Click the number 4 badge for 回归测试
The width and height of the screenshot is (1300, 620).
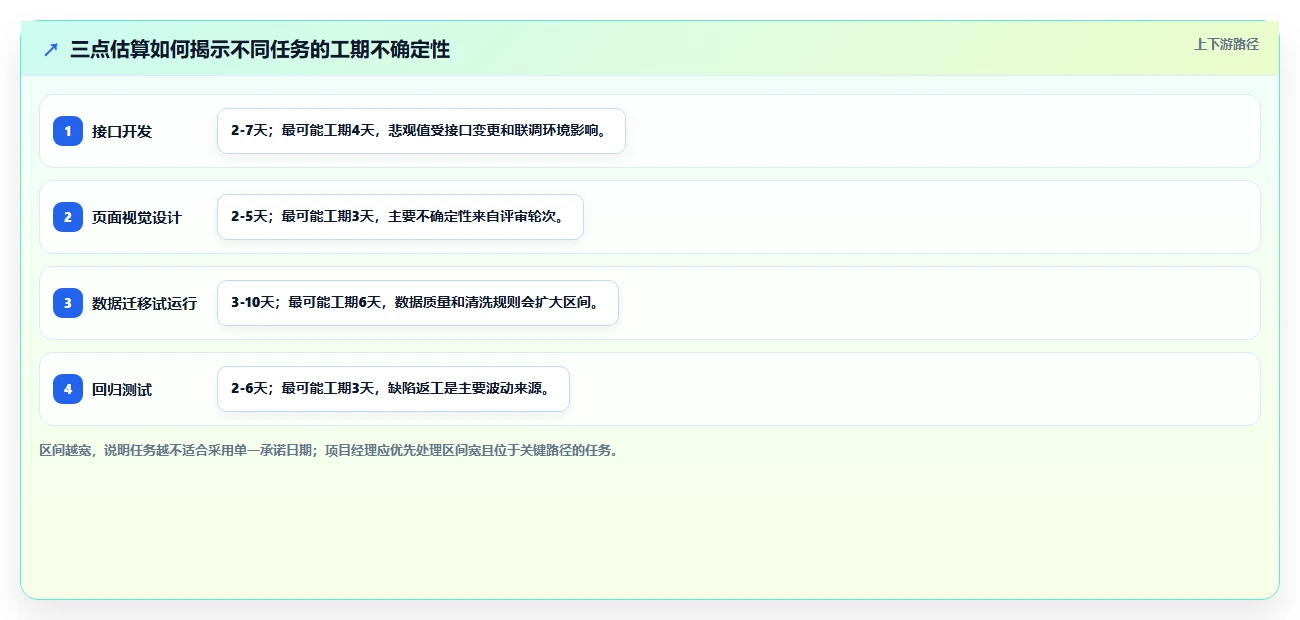point(68,389)
